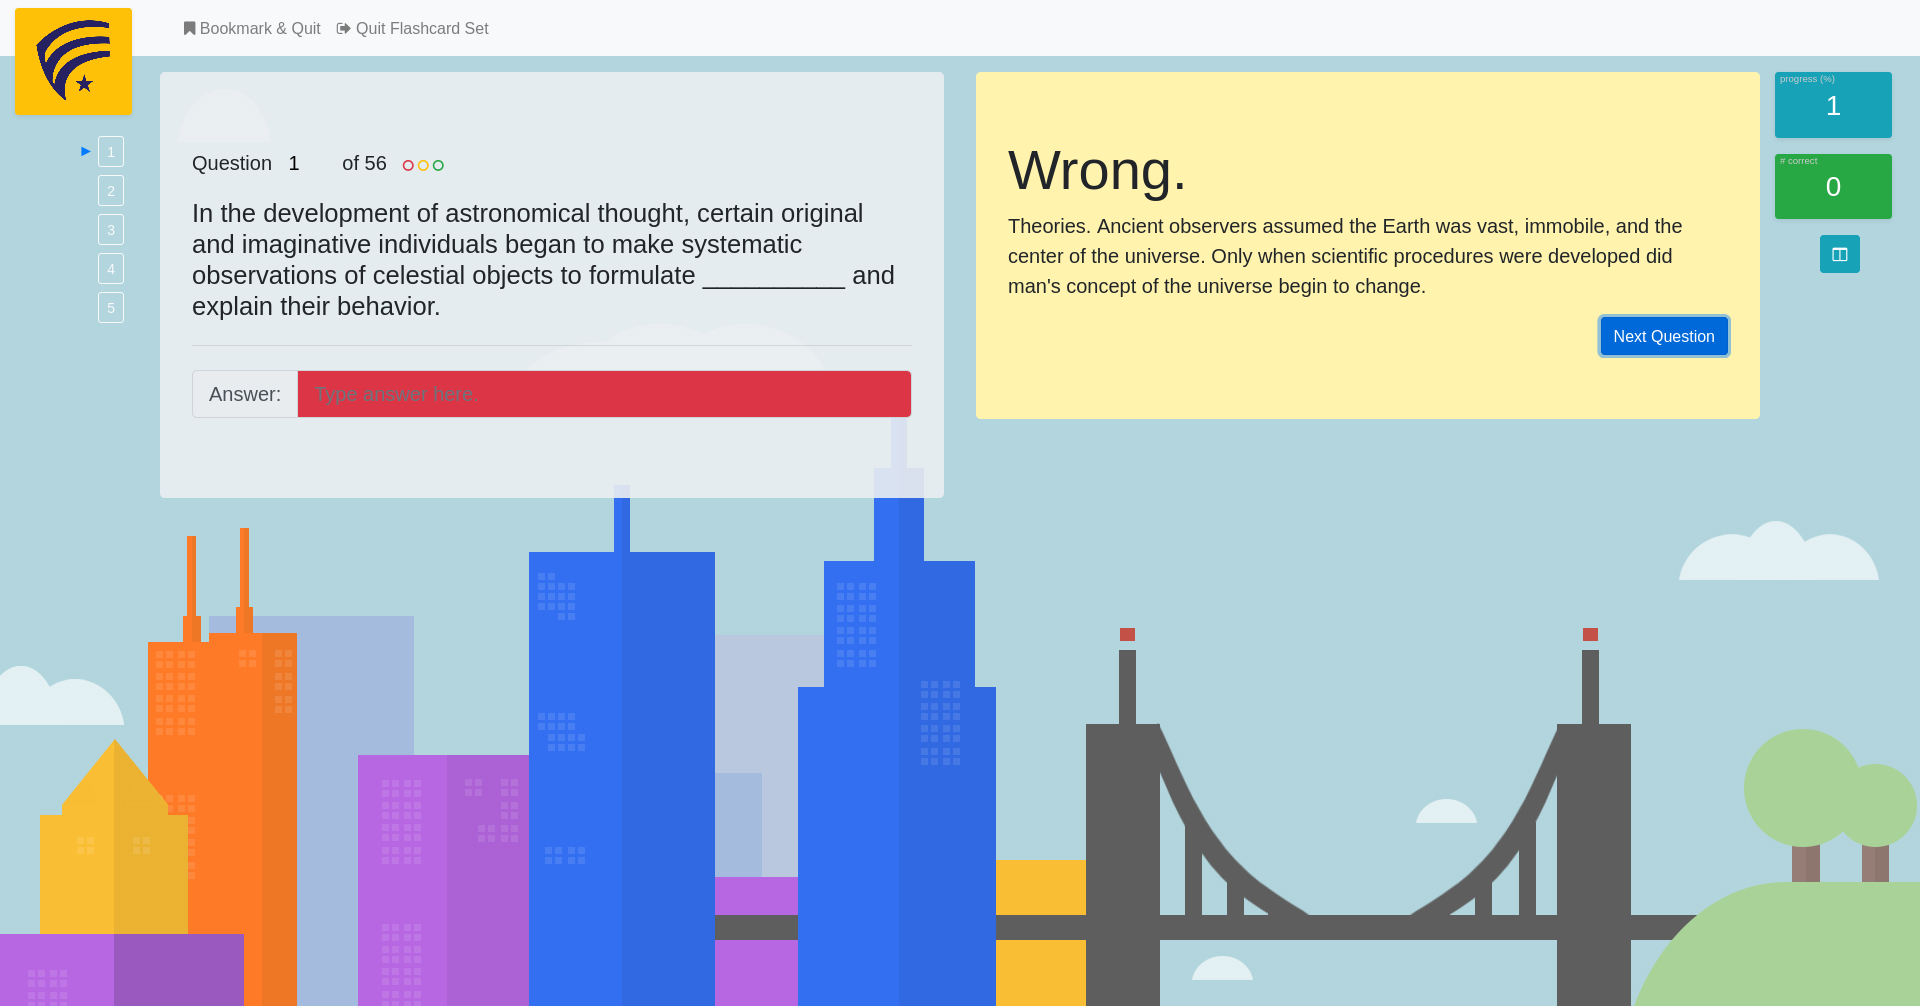Click the 'Answer:' label
This screenshot has height=1006, width=1920.
(245, 394)
